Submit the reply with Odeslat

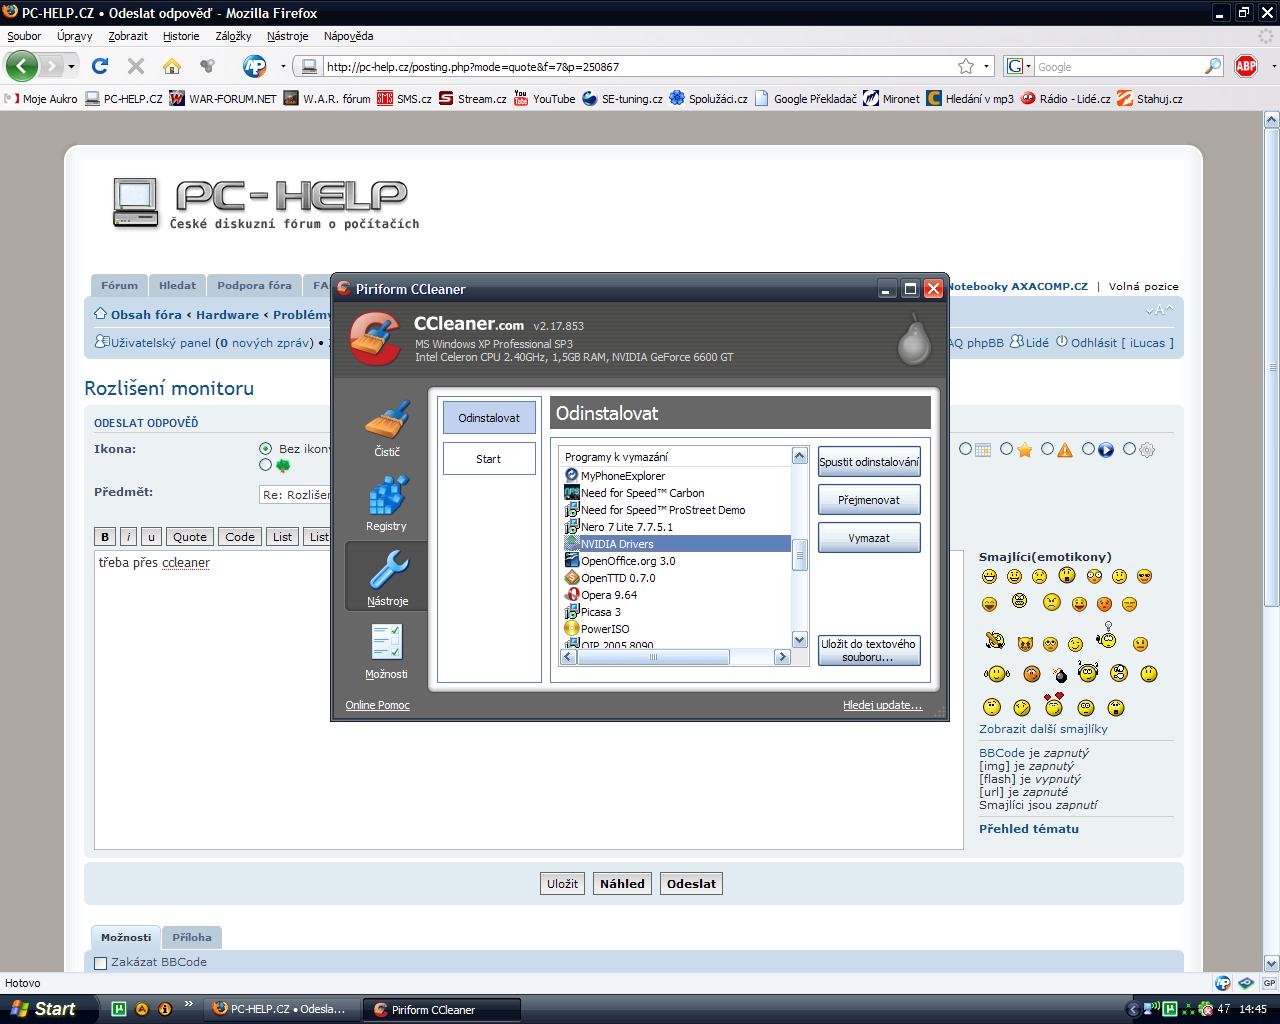(x=691, y=884)
